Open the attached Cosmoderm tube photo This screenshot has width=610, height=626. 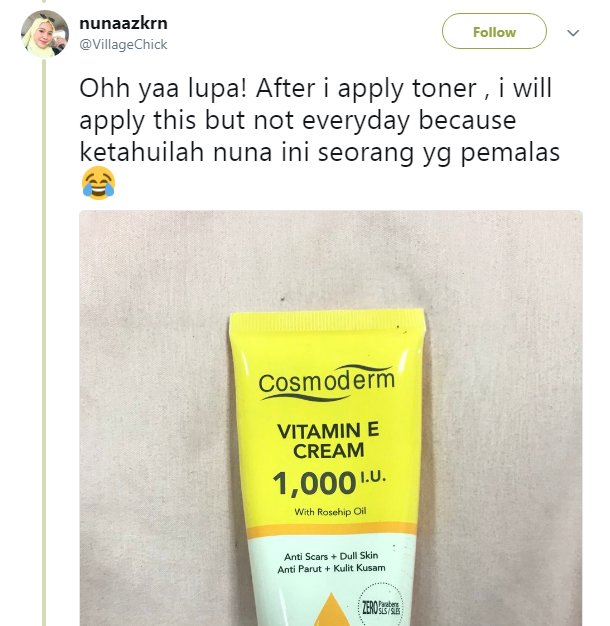point(331,418)
